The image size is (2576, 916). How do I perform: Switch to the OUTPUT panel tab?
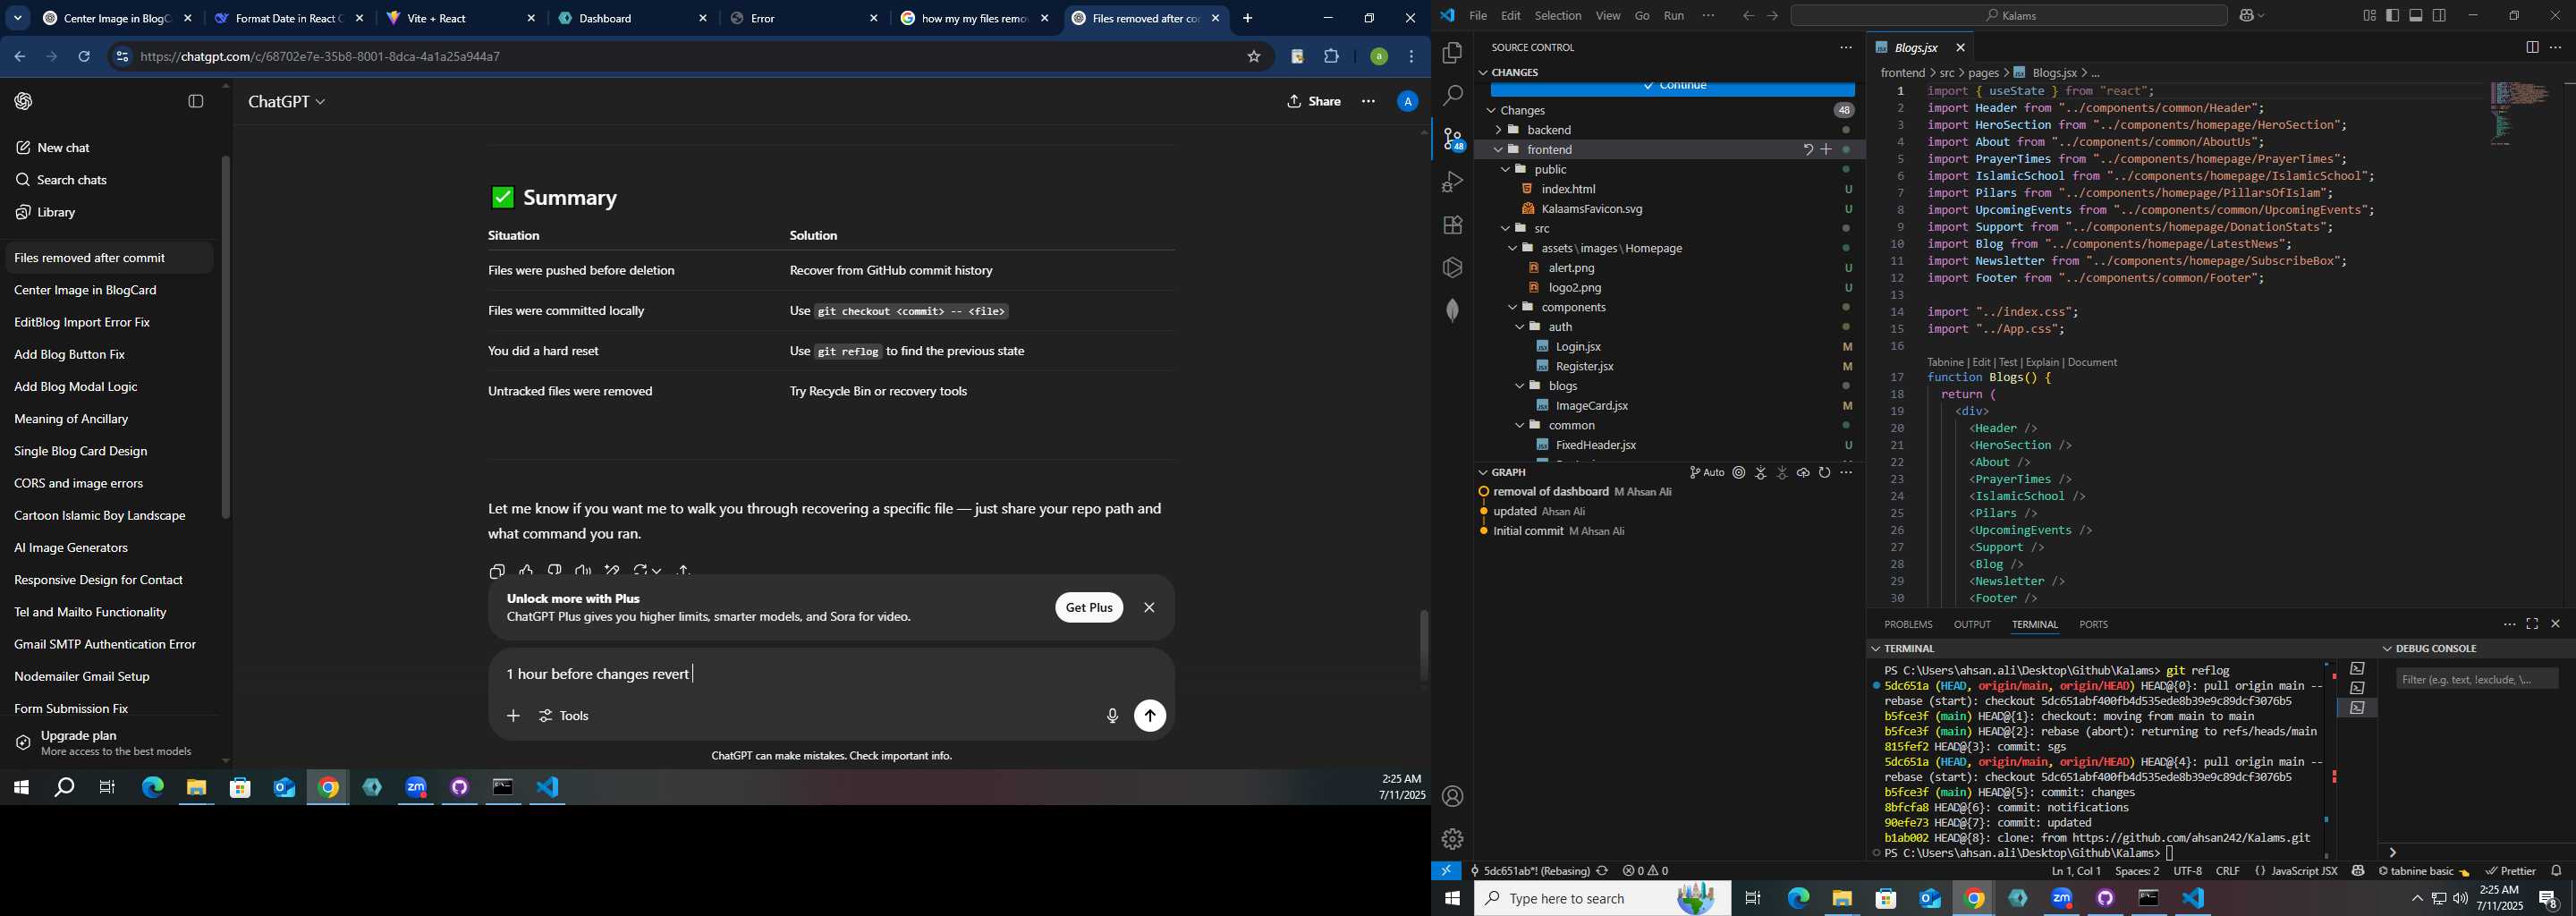(x=1972, y=624)
